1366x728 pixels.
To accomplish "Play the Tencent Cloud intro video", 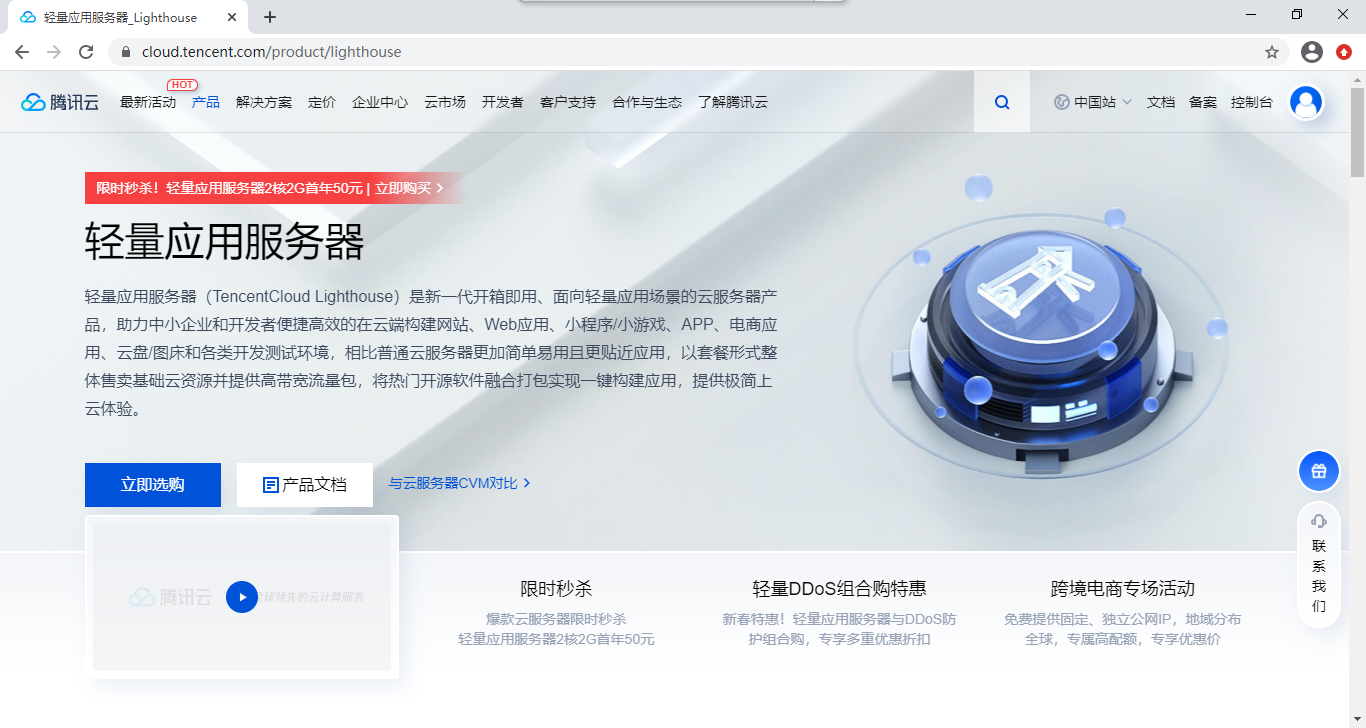I will (241, 597).
